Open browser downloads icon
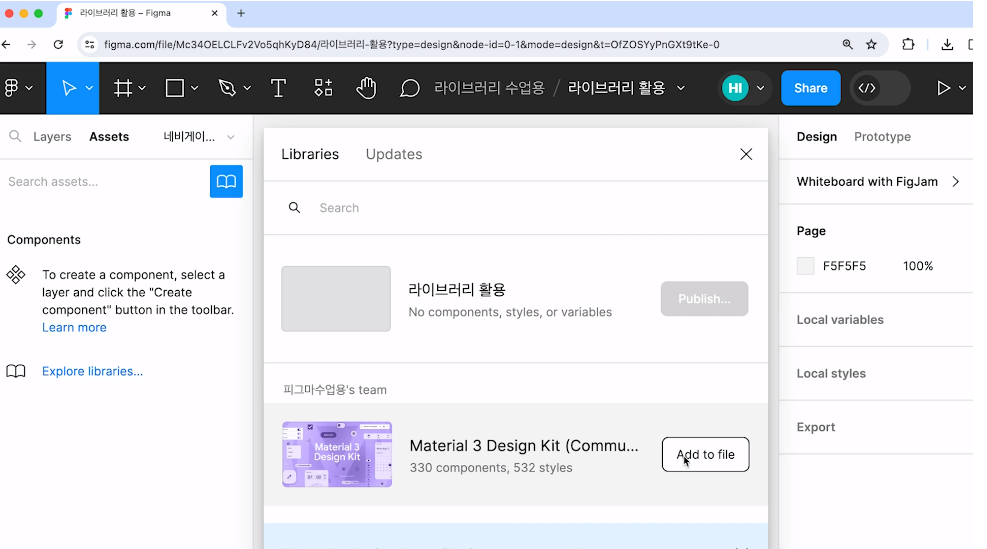Viewport: 987px width, 549px height. coord(947,45)
